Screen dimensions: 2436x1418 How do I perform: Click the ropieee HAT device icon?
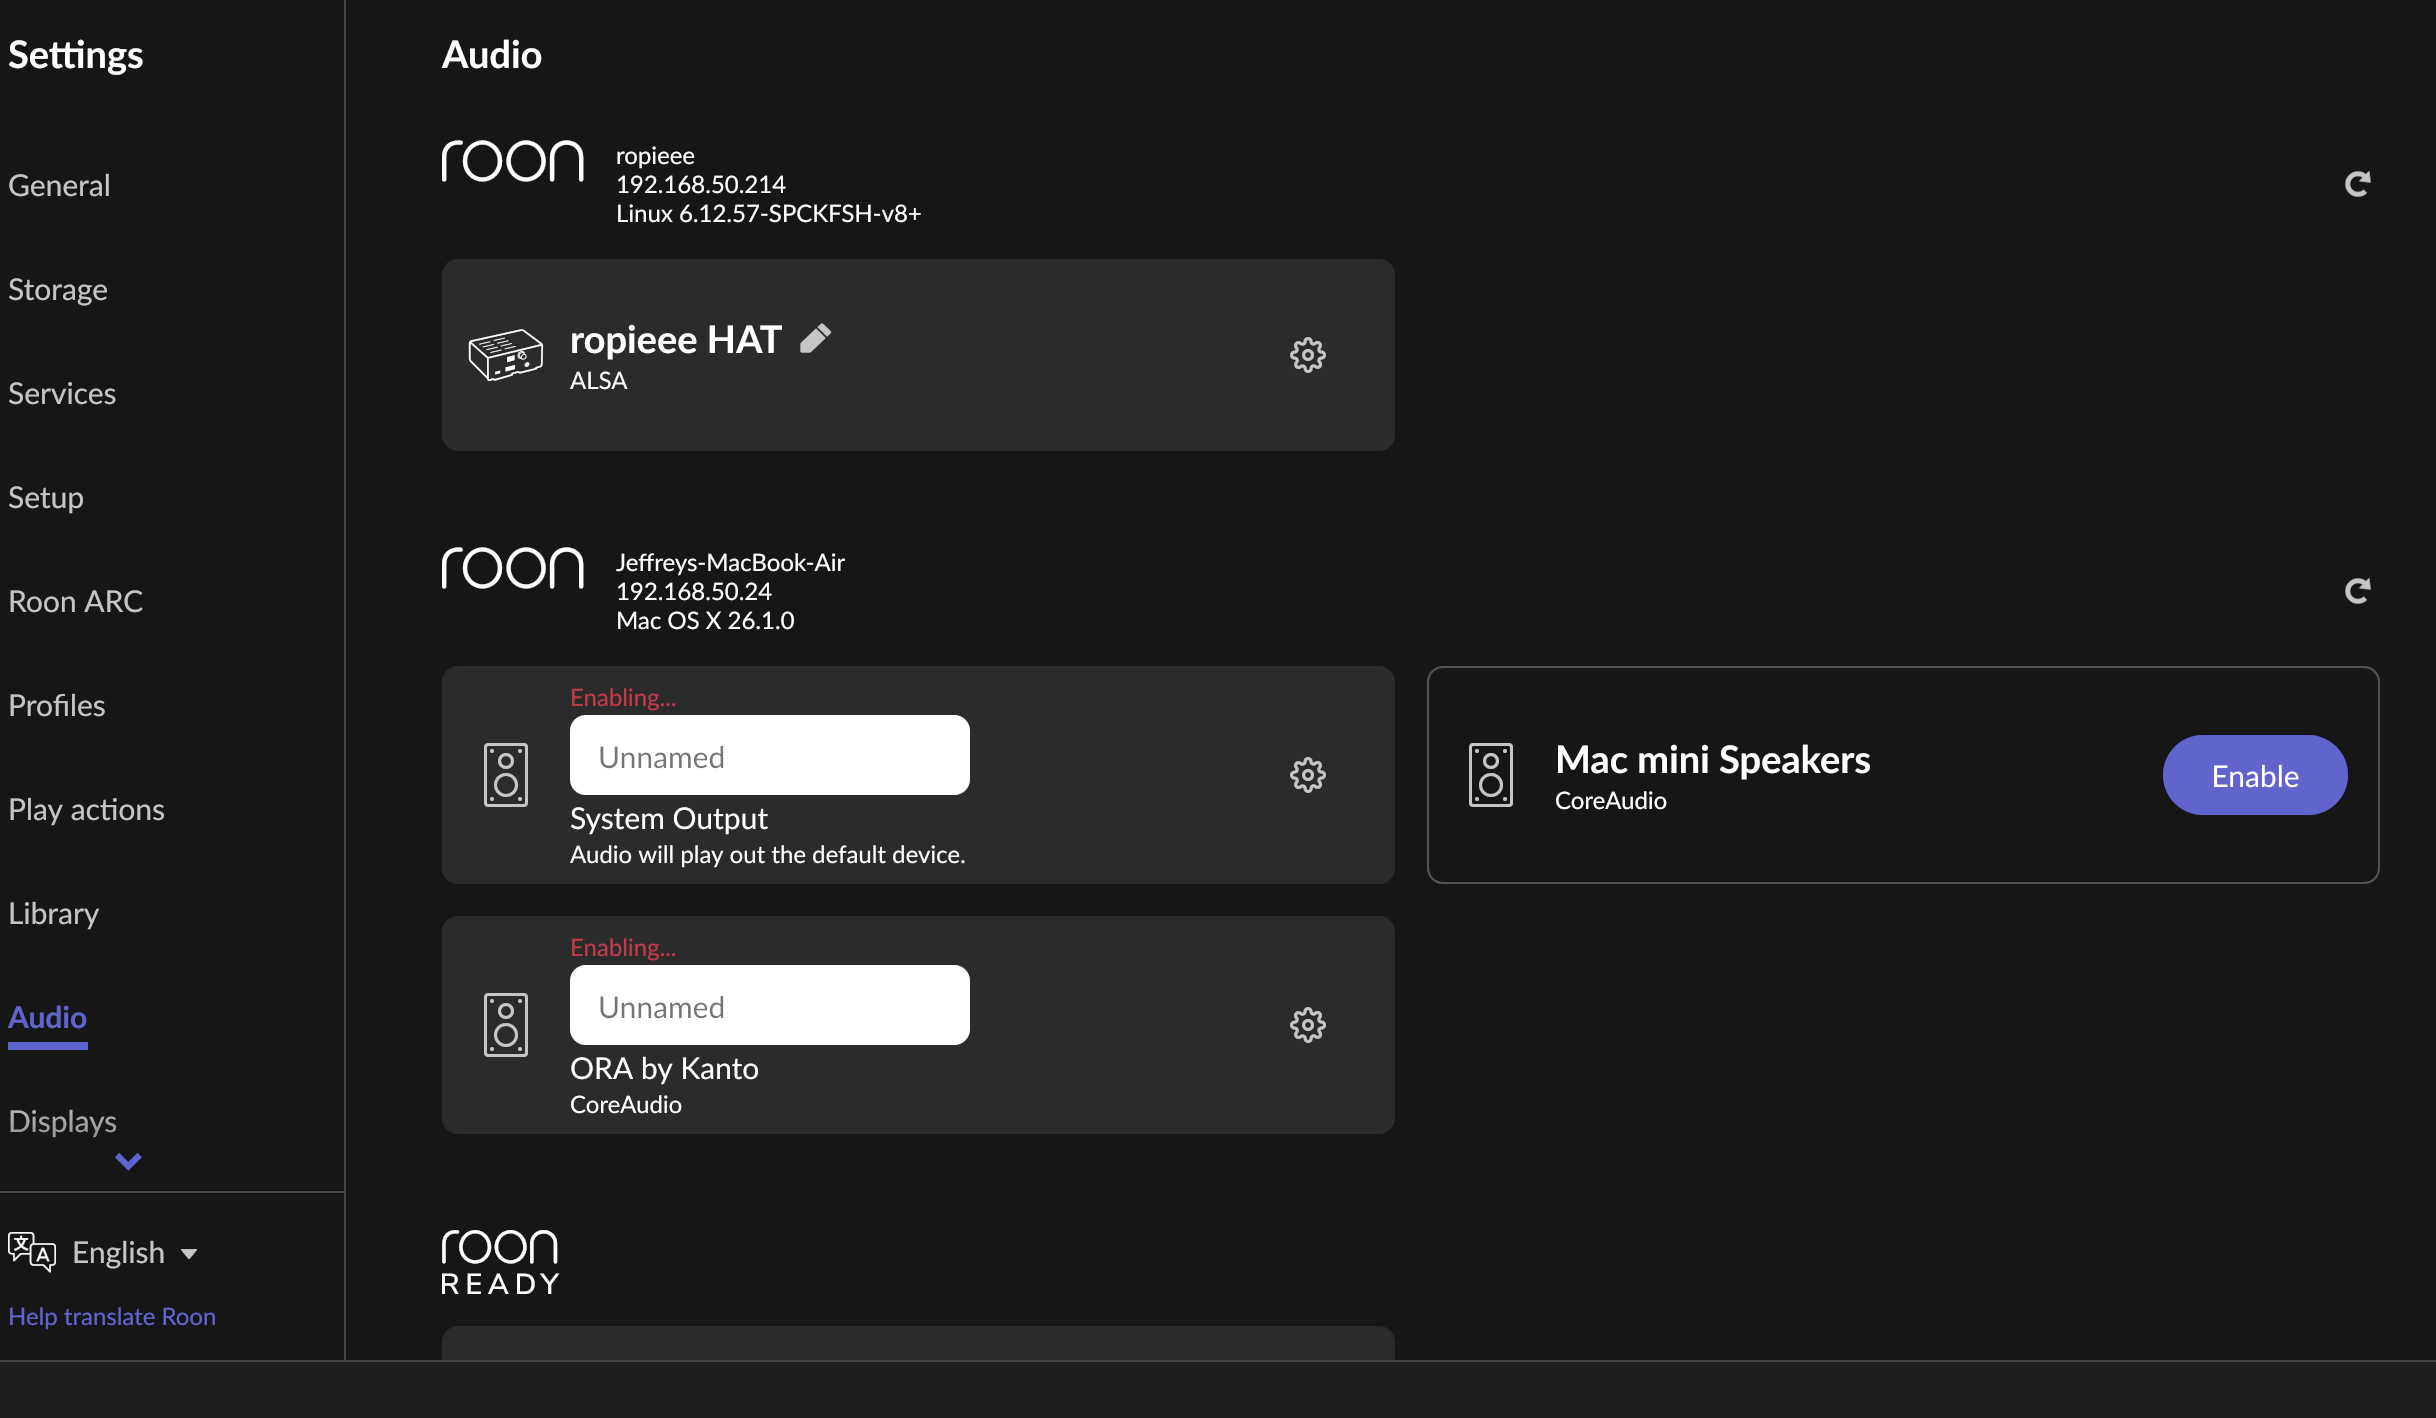[506, 355]
